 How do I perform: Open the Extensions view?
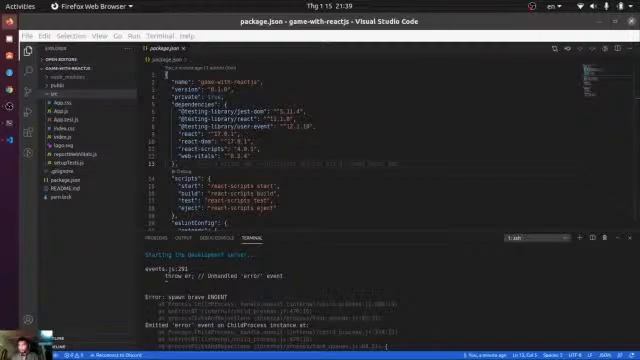point(28,132)
